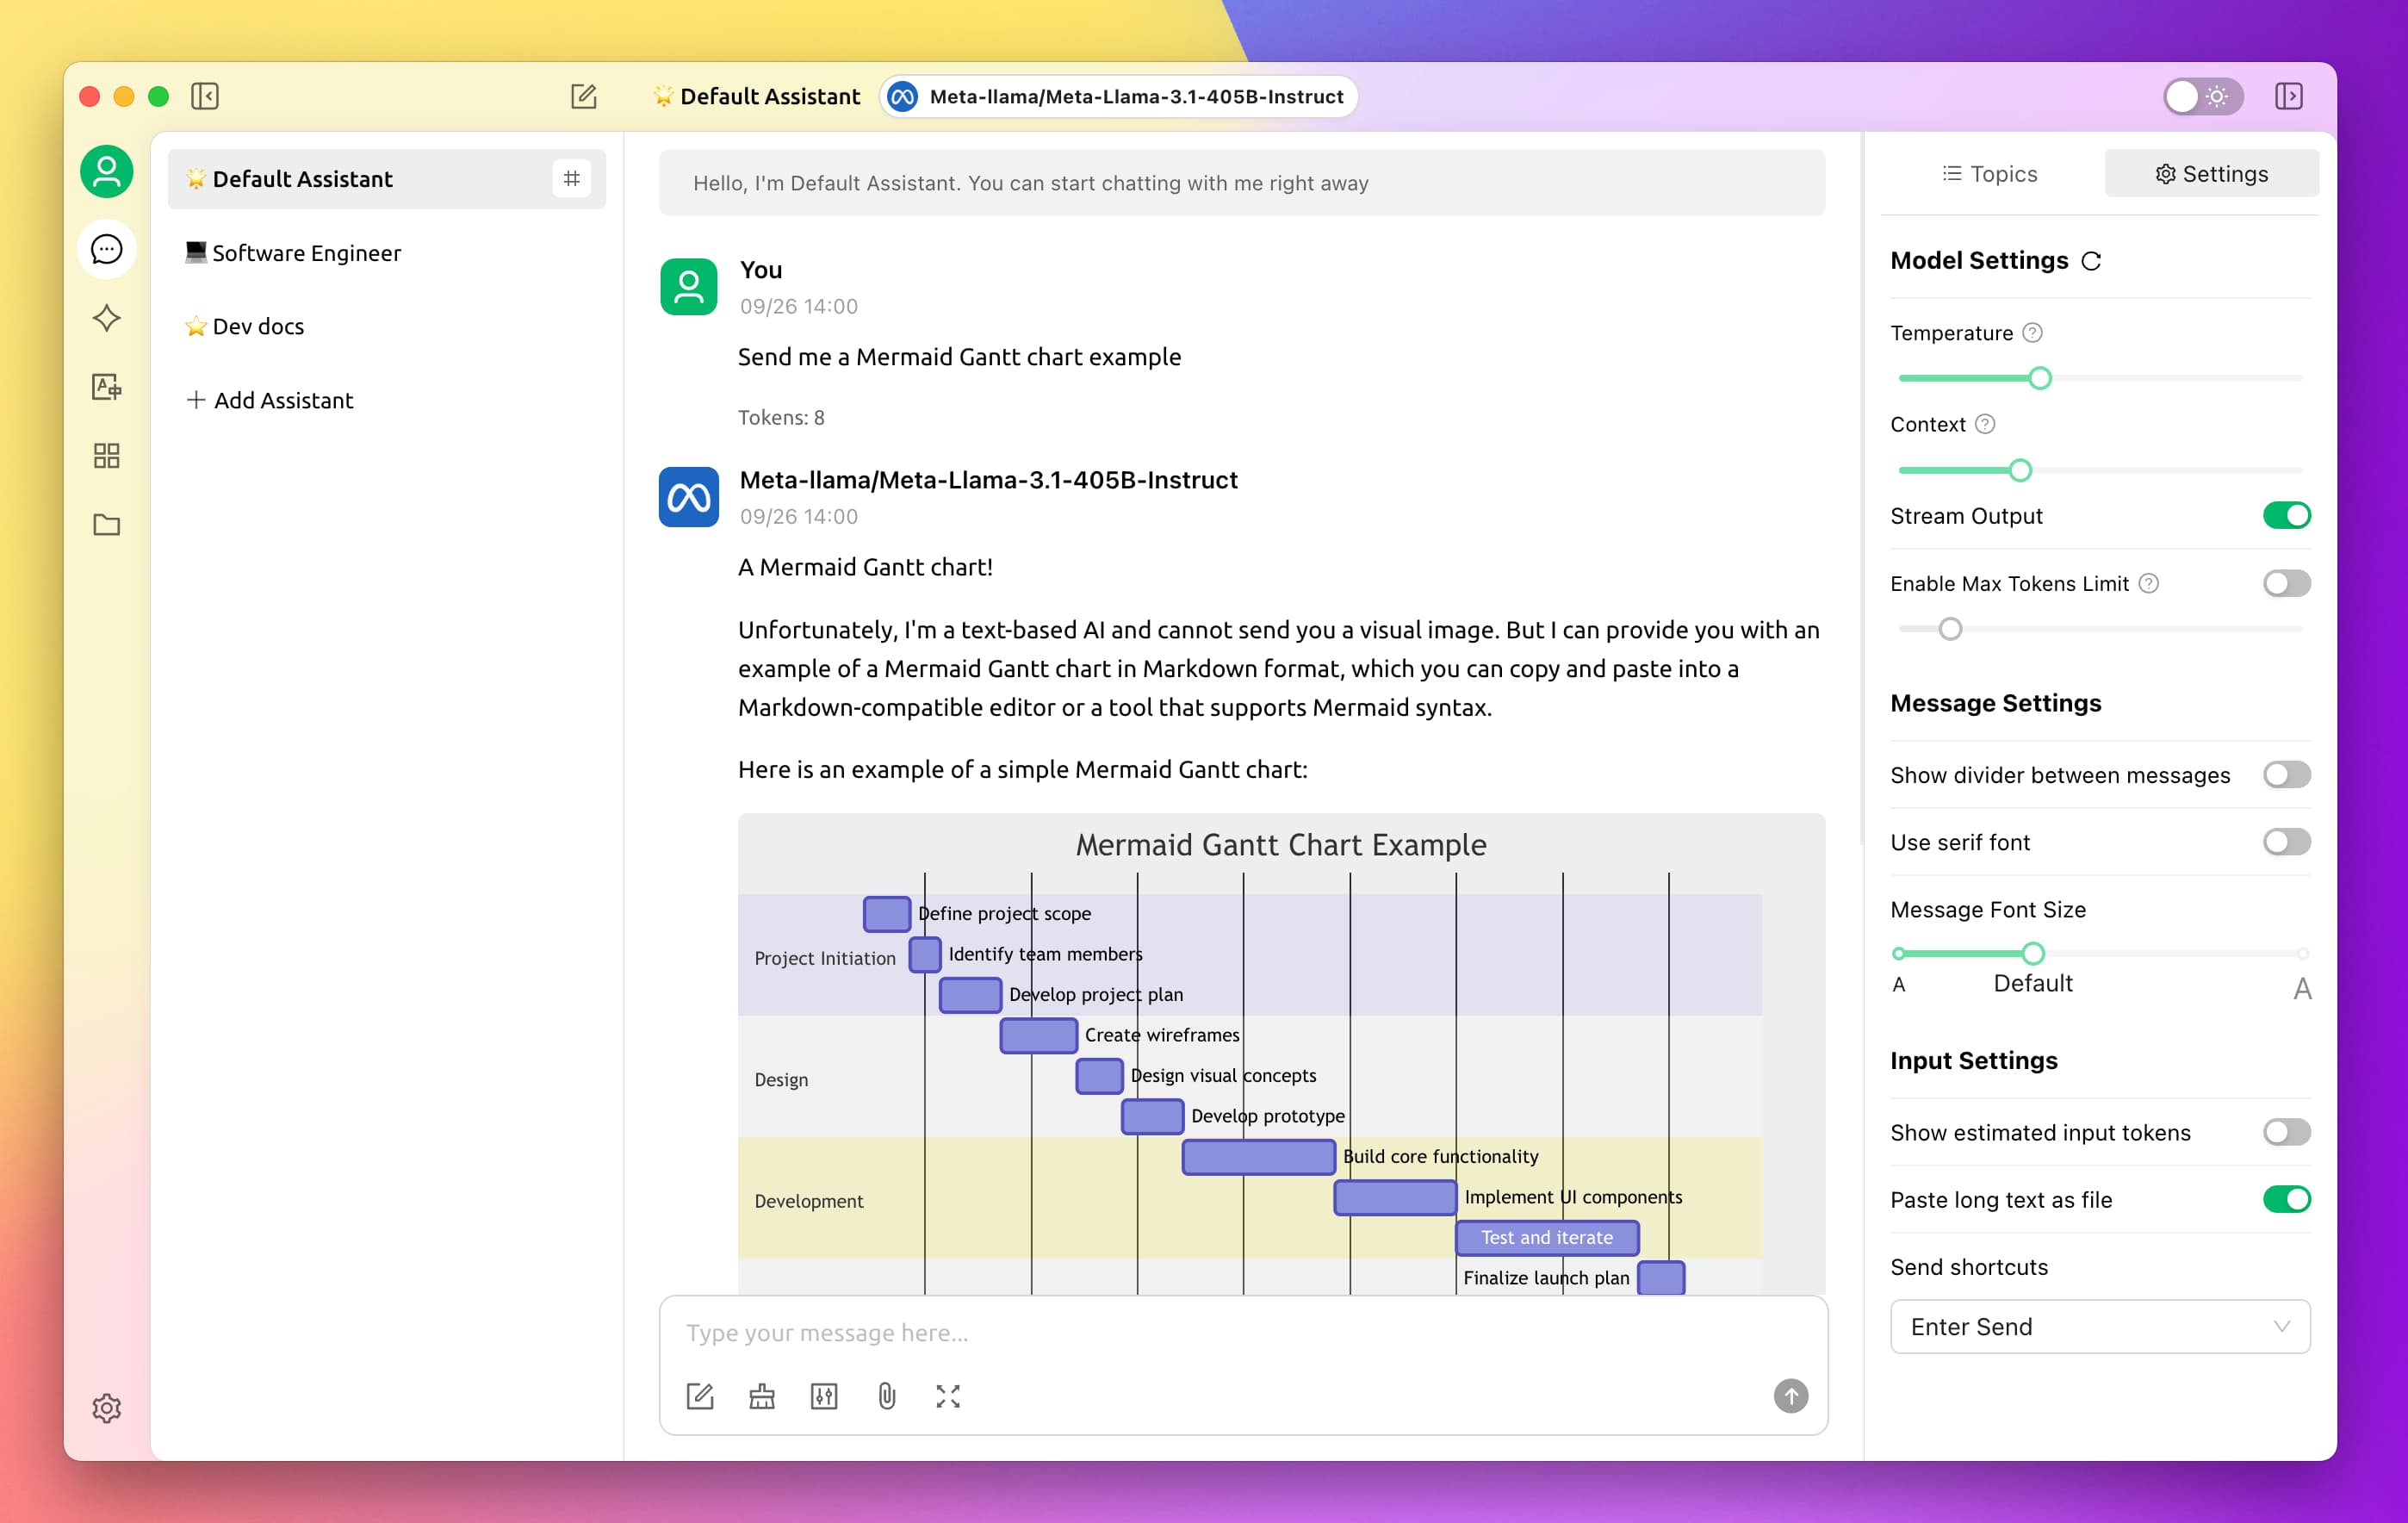
Task: Click the compose new message icon
Action: tap(584, 95)
